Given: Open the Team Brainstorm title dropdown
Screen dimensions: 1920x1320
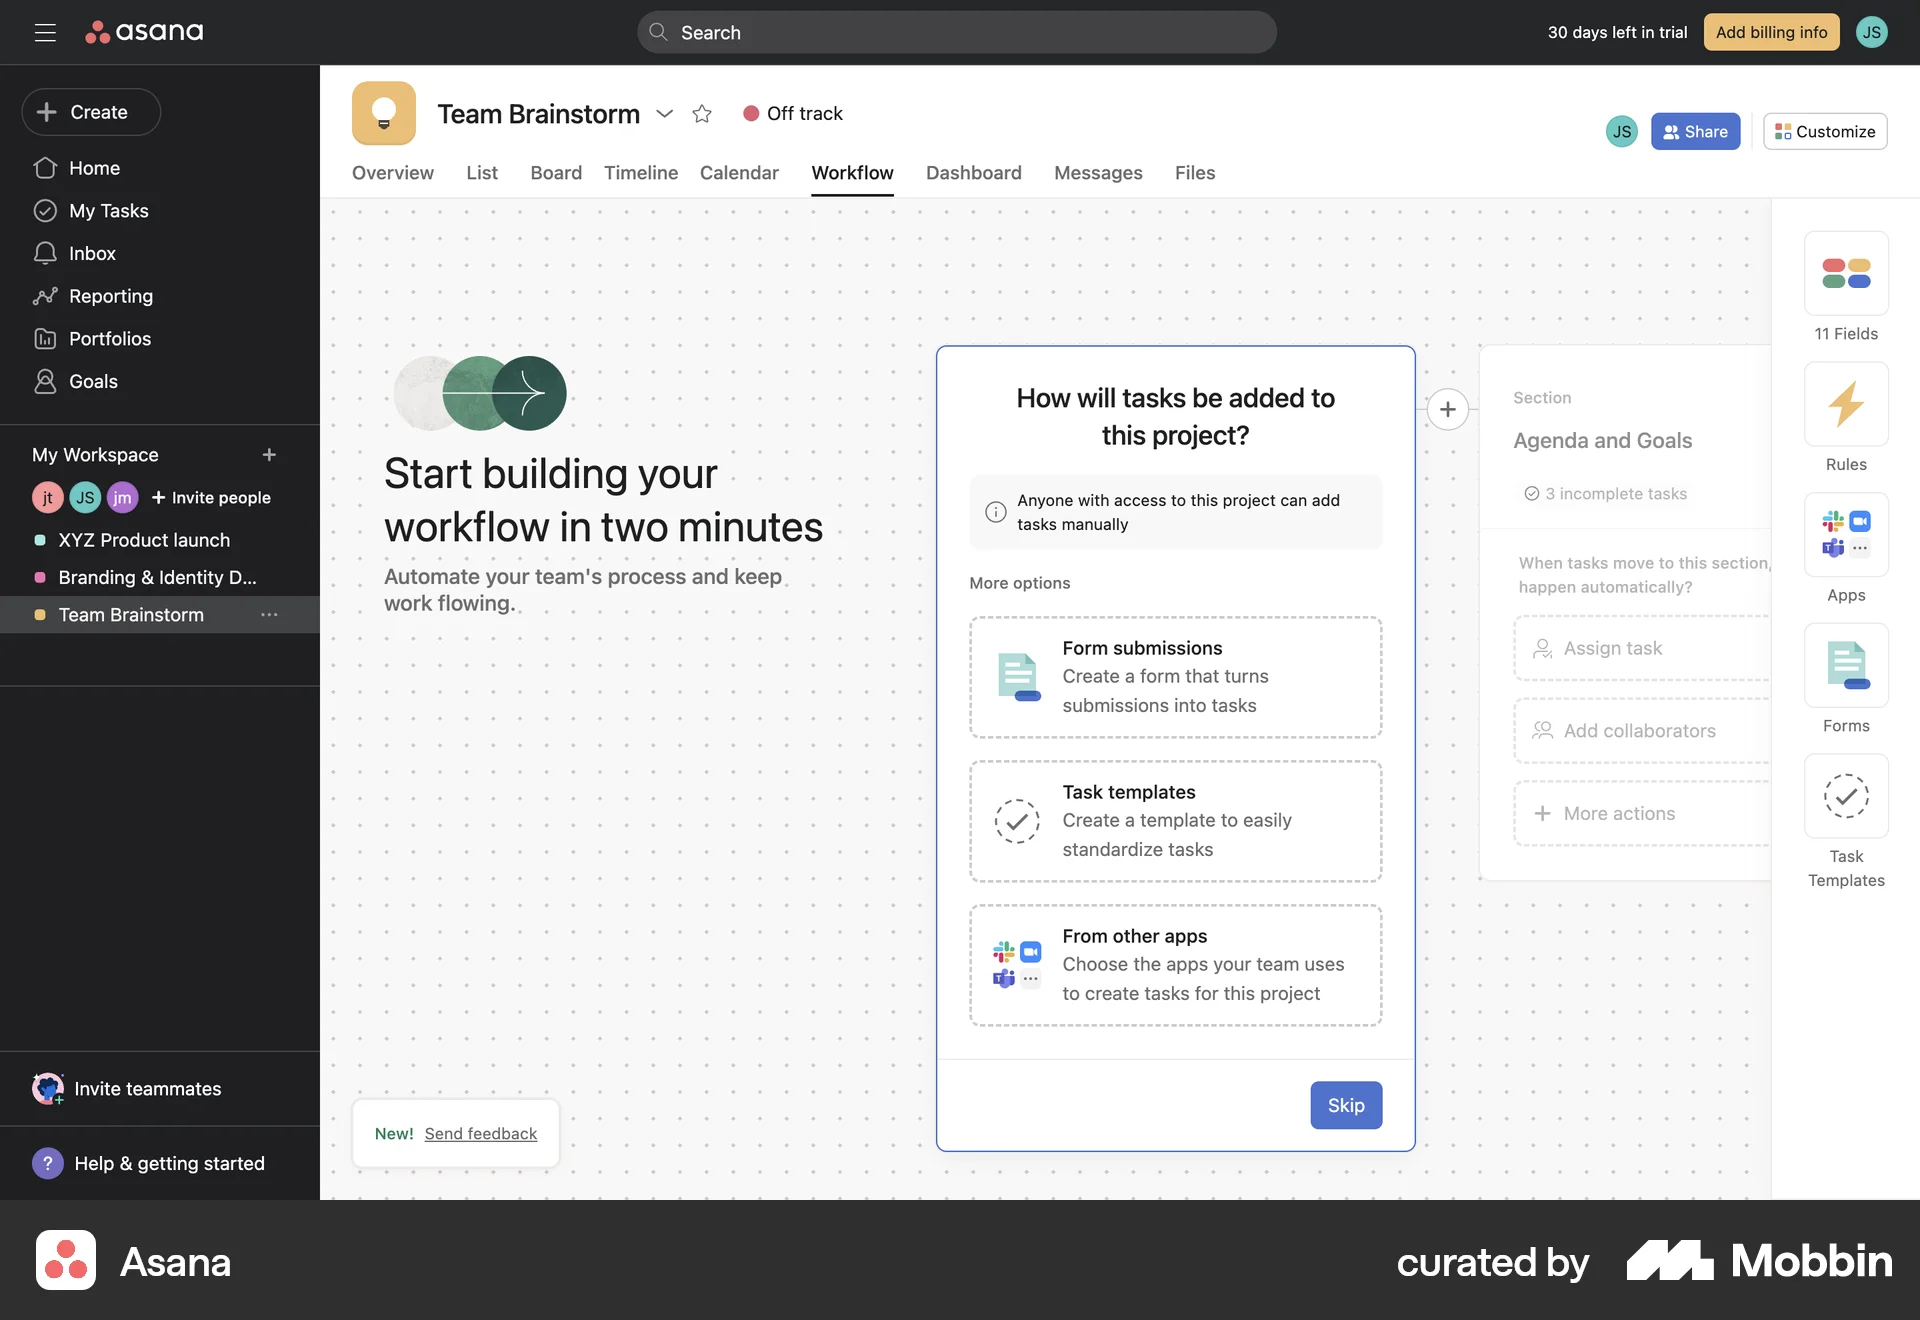Looking at the screenshot, I should (x=664, y=114).
